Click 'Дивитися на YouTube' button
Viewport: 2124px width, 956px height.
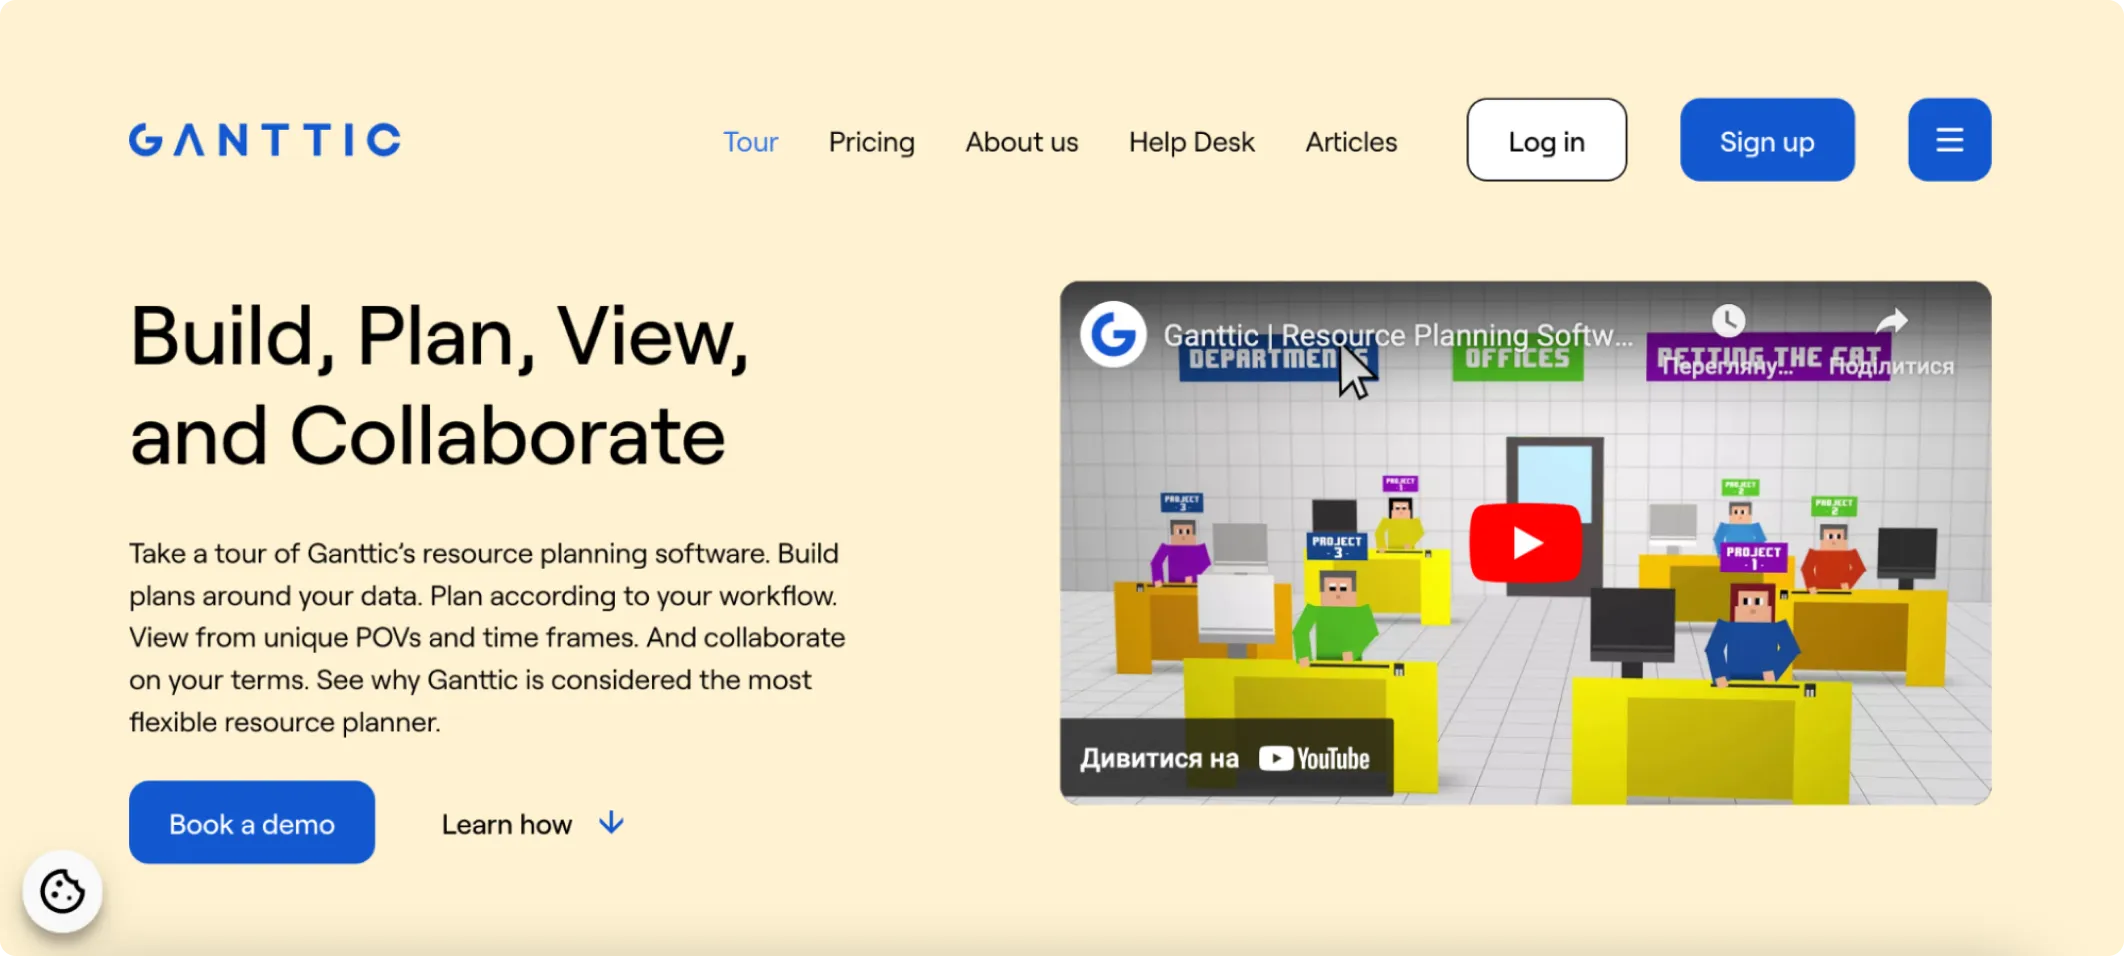pos(1226,758)
